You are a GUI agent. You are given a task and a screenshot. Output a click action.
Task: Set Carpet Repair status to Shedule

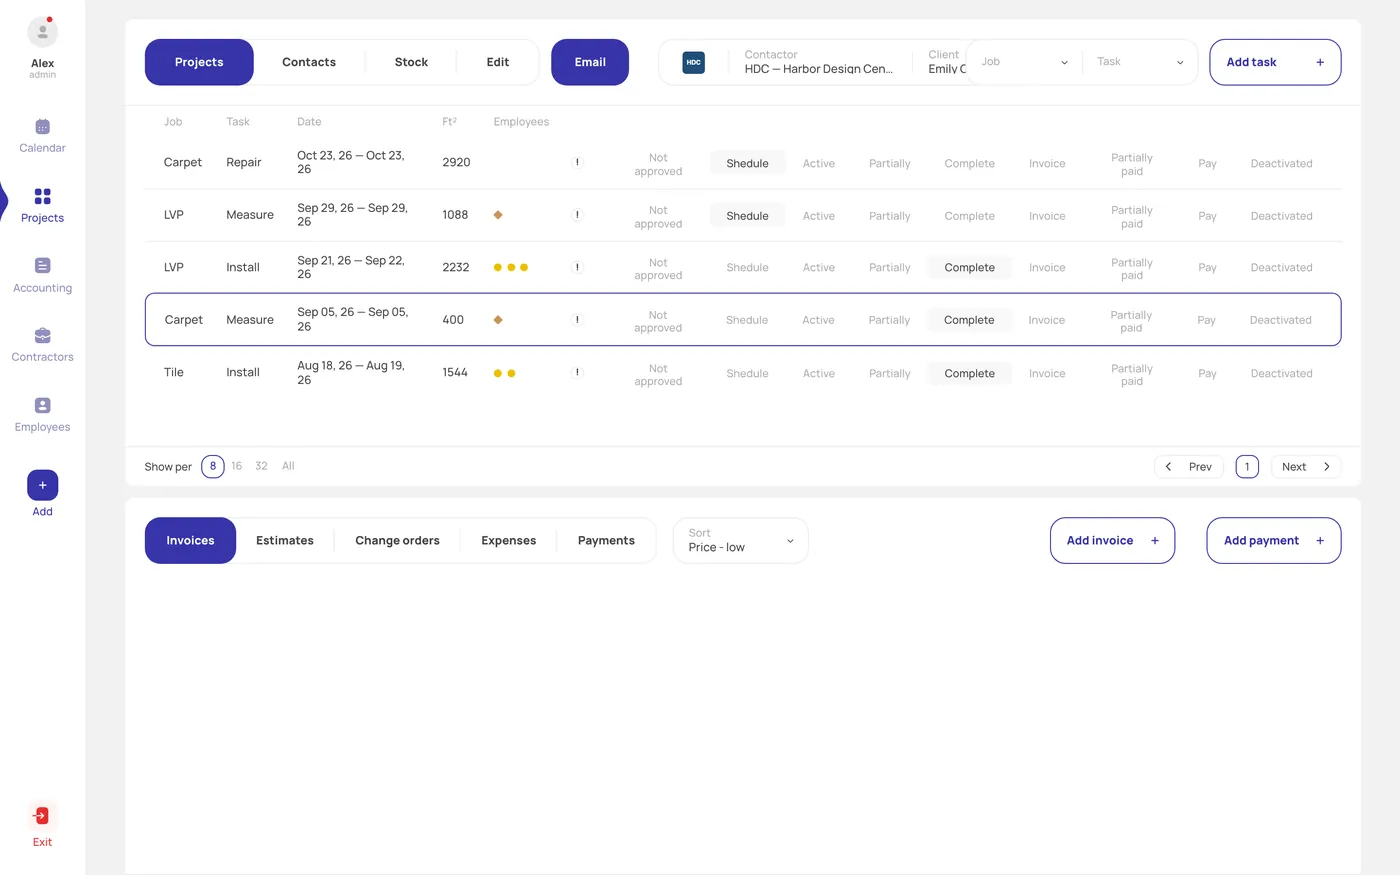pyautogui.click(x=747, y=163)
